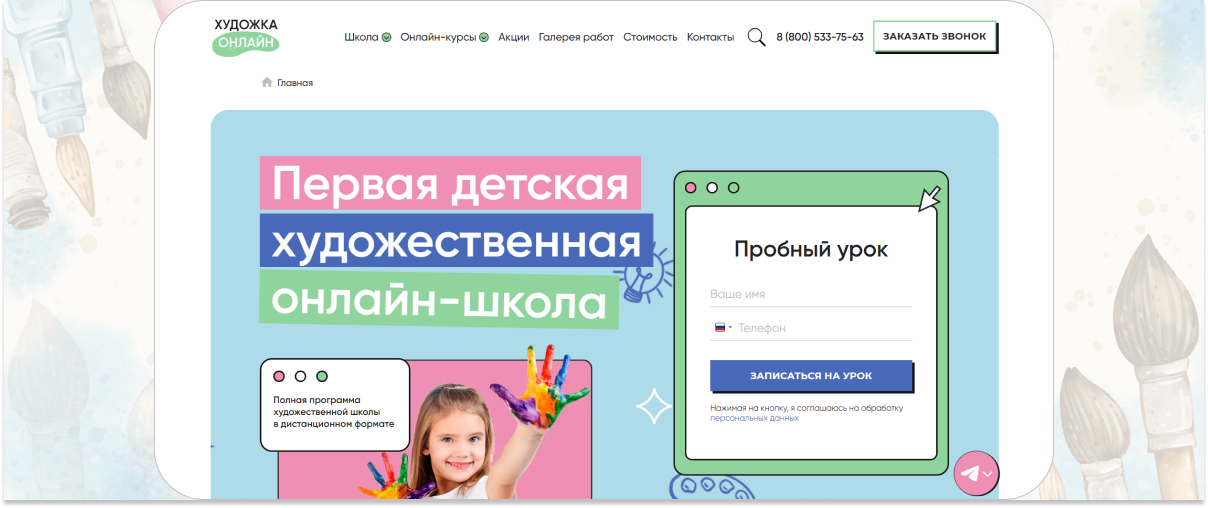Expand the Онлайн-курсы dropdown menu
This screenshot has height=508, width=1208.
tap(444, 37)
